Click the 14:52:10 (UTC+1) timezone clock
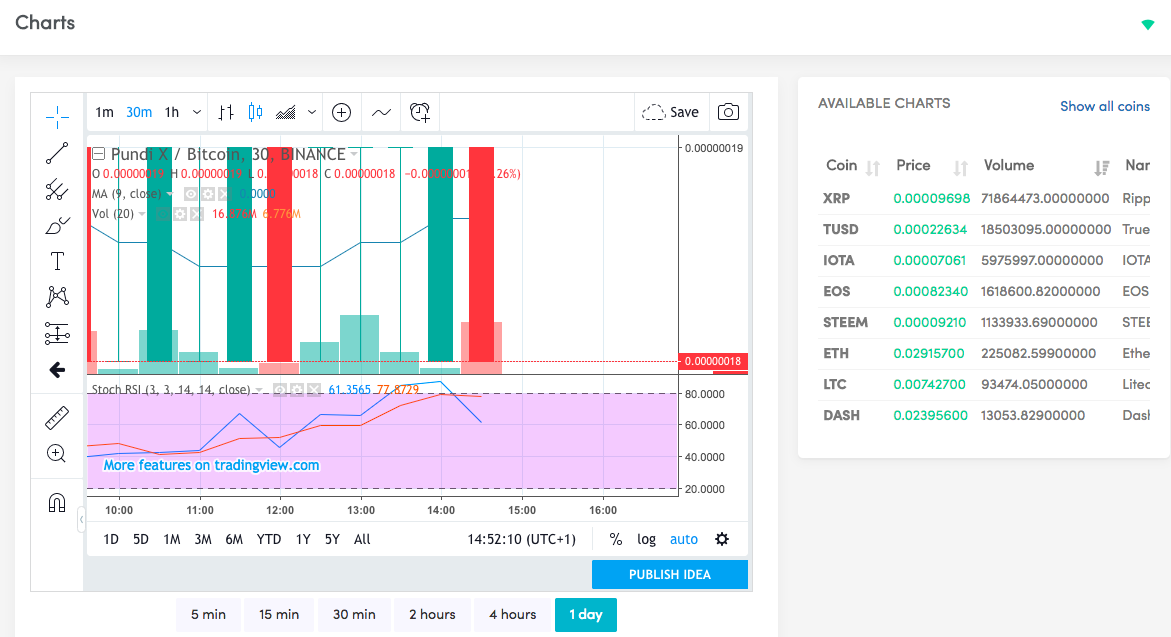 tap(522, 539)
